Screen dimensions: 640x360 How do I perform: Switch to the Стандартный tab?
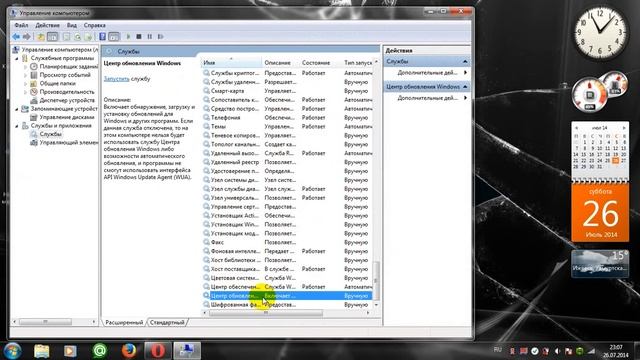[x=167, y=322]
